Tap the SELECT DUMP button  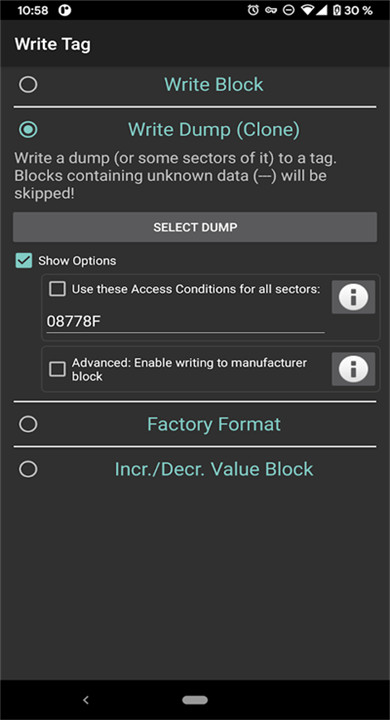[195, 227]
